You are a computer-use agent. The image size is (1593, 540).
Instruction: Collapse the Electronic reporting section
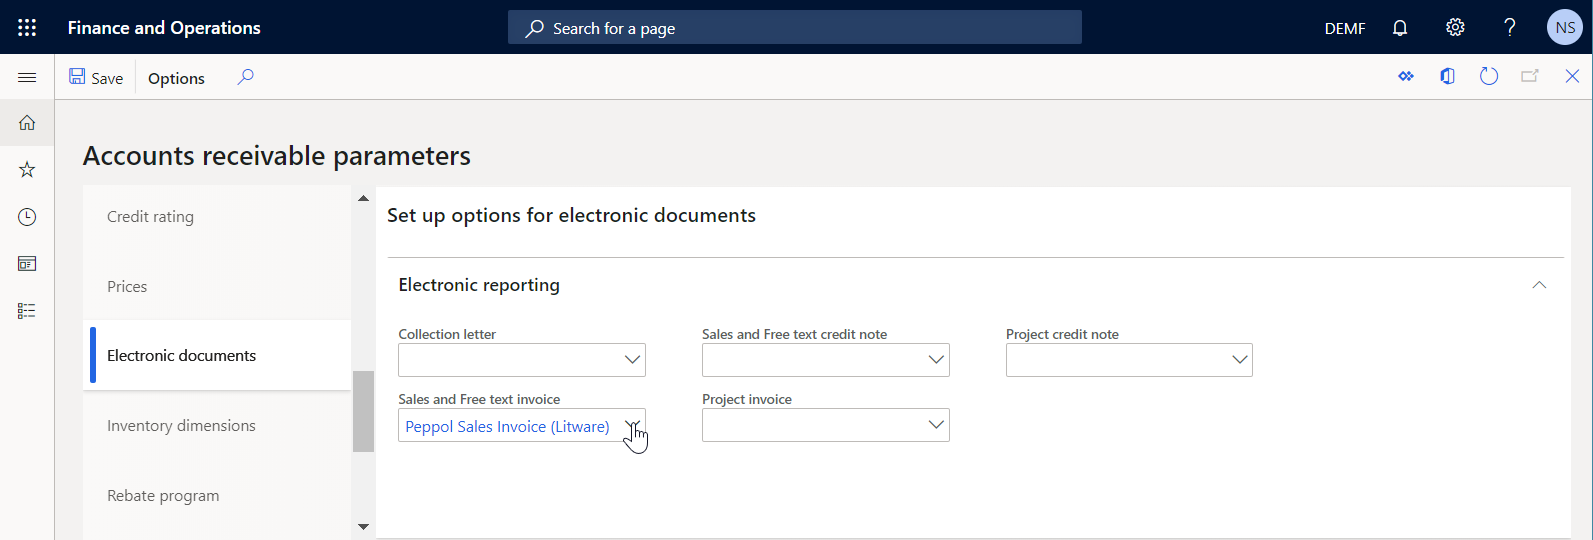(x=1539, y=285)
